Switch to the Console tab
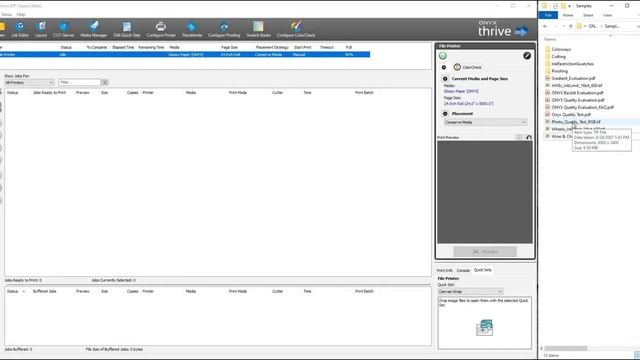Screen dimensions: 640x360 point(463,270)
